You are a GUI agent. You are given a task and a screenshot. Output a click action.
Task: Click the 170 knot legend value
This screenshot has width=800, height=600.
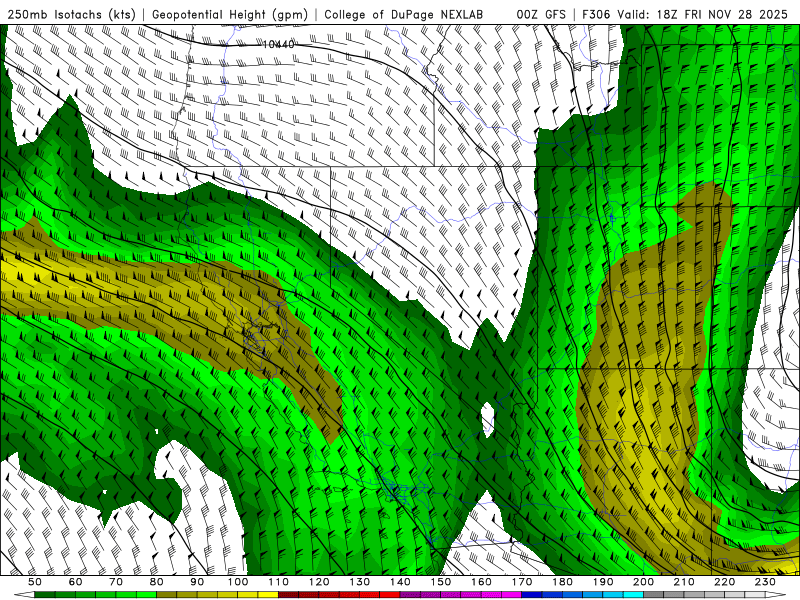coord(522,582)
